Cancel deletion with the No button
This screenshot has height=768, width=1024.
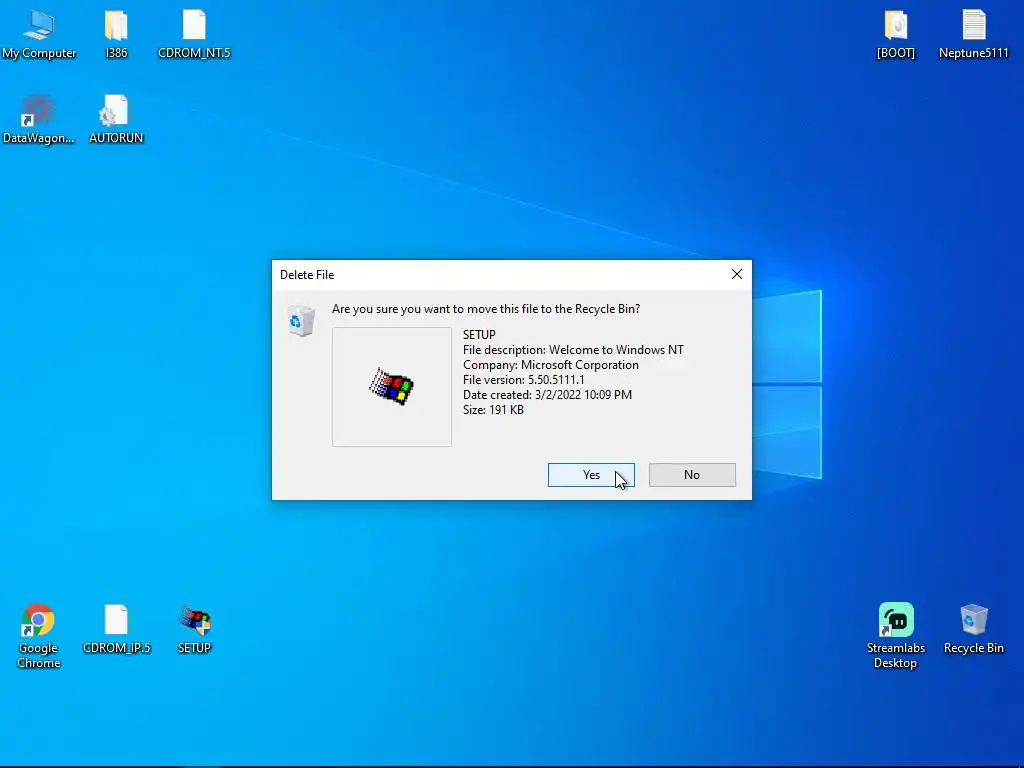pyautogui.click(x=692, y=475)
